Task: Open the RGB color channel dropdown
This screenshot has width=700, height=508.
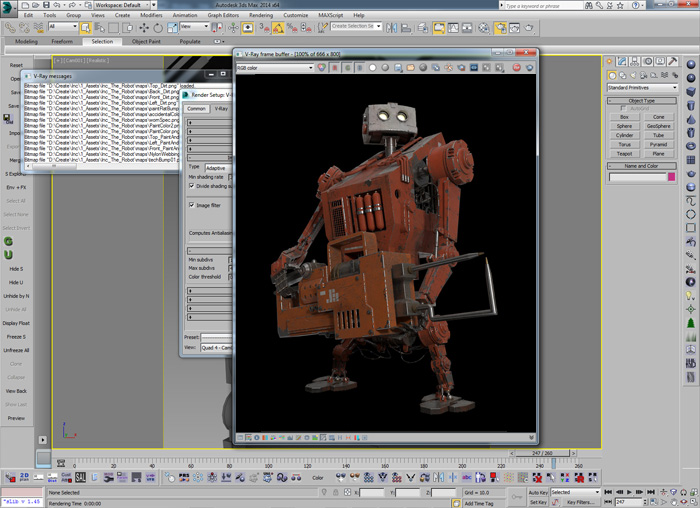Action: point(274,68)
